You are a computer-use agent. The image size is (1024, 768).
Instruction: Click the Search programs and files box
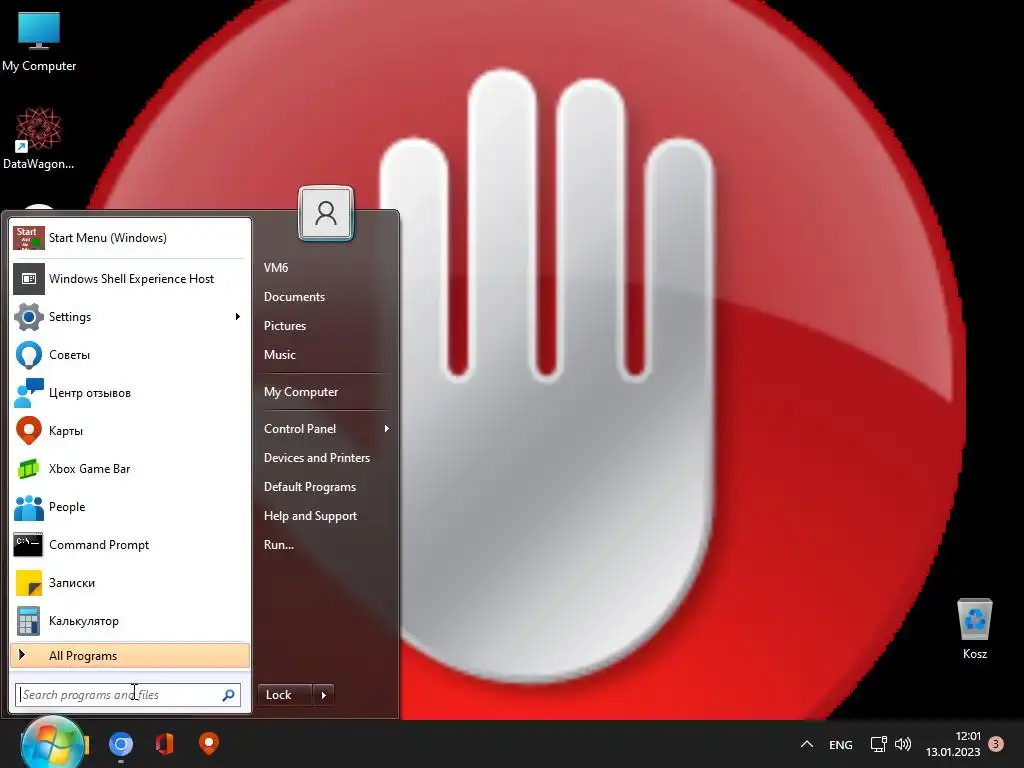[x=128, y=695]
